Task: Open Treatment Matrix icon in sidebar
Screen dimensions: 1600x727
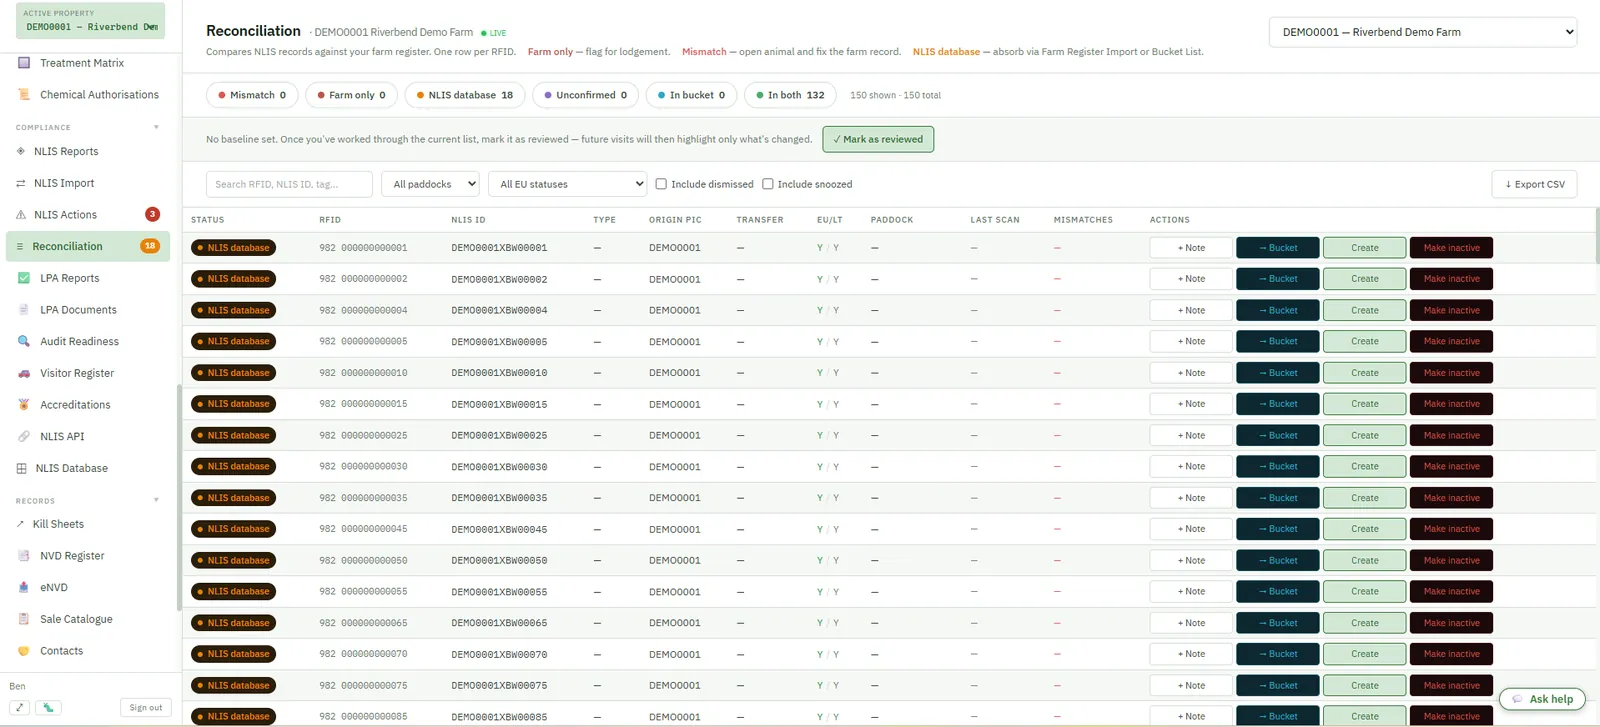Action: coord(24,63)
